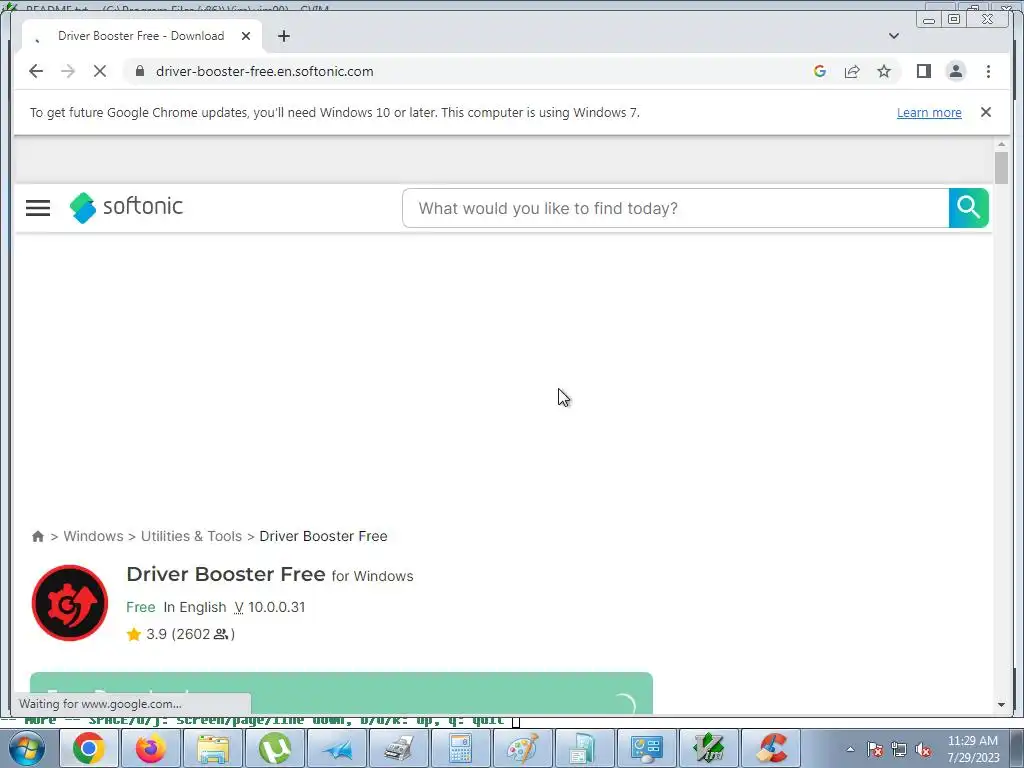Open uTorrent from the taskbar
1024x768 pixels.
275,748
